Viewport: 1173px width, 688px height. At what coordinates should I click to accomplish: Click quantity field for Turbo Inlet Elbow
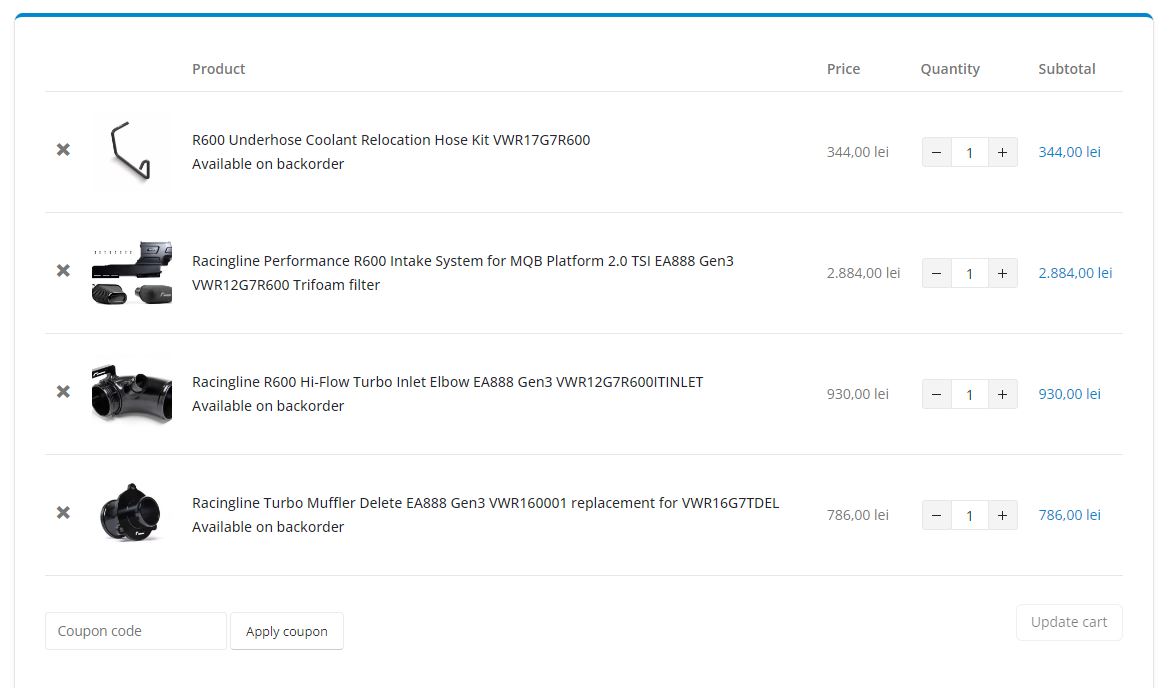[970, 395]
